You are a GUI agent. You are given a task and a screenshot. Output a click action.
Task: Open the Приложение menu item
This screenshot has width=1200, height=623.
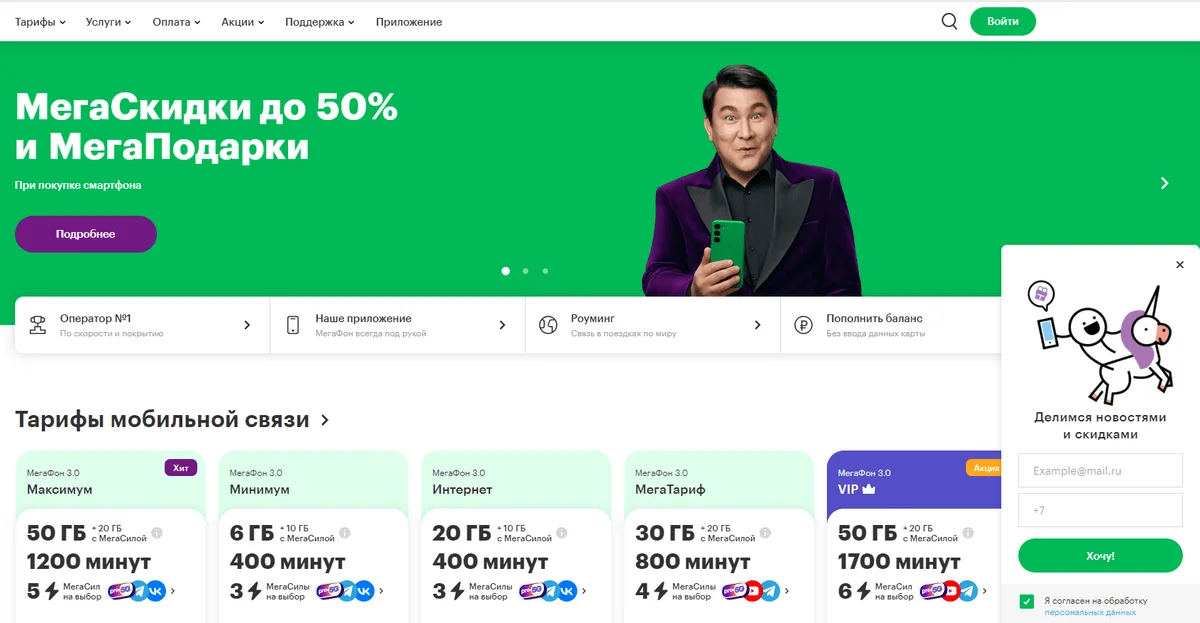coord(409,22)
